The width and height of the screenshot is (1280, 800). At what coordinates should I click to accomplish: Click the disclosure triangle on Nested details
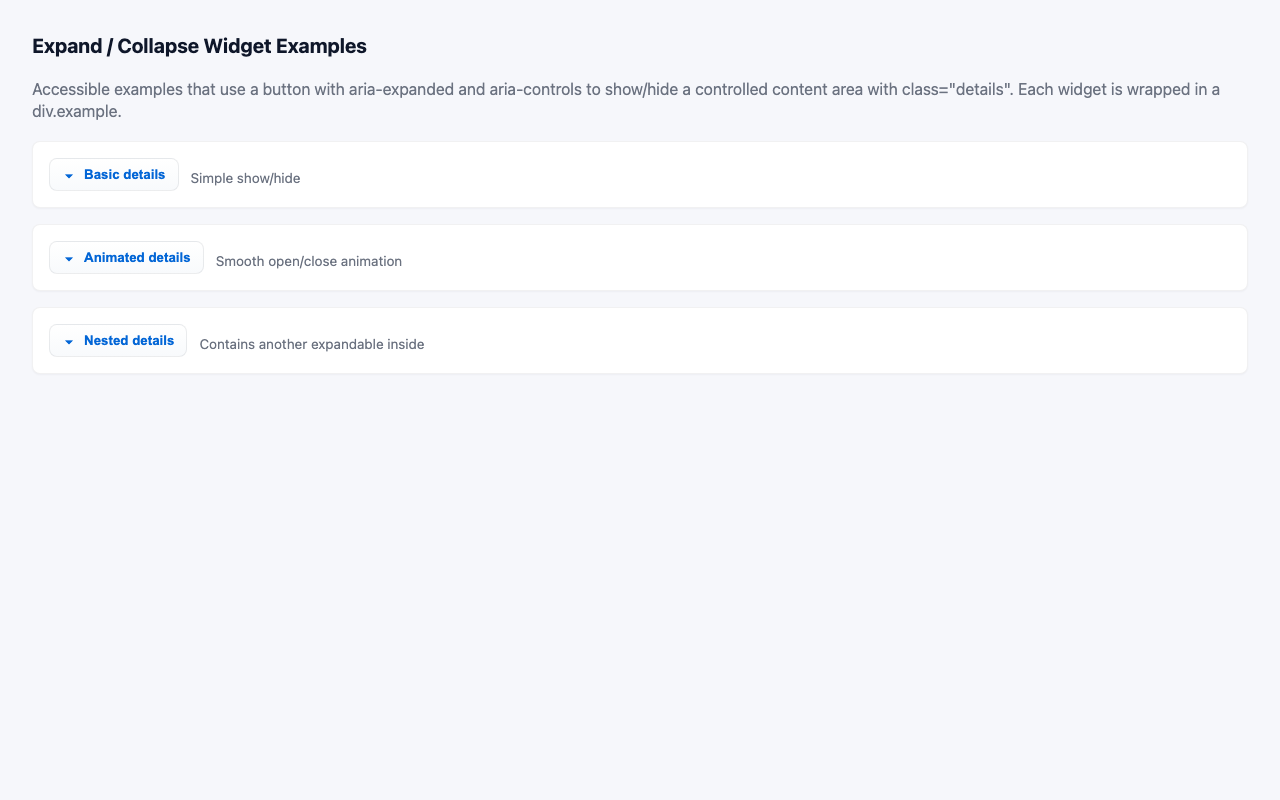pyautogui.click(x=68, y=341)
